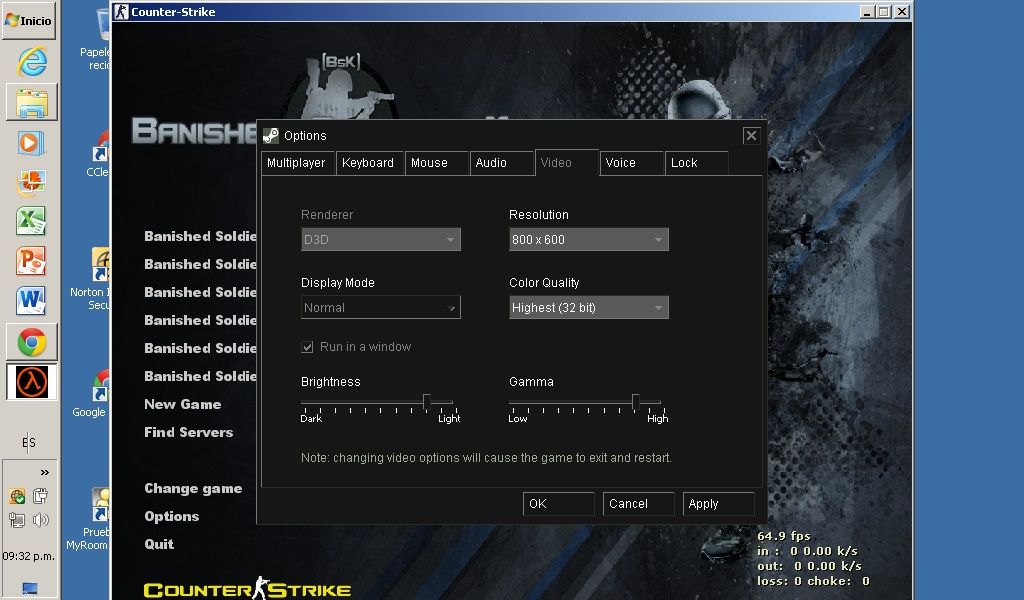Open PowerPoint from the taskbar
1024x600 pixels.
(x=32, y=261)
